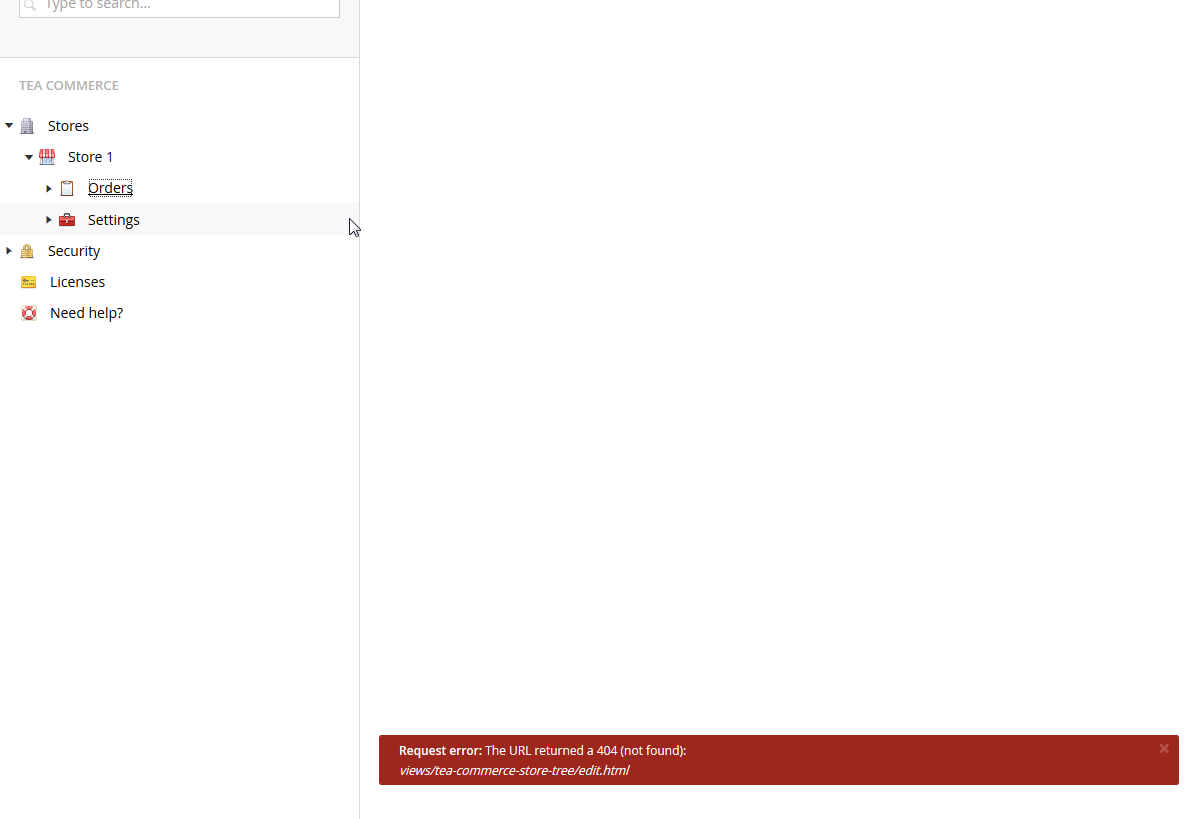The image size is (1186, 819).
Task: Click the Need help lifebuoy icon
Action: click(x=29, y=313)
